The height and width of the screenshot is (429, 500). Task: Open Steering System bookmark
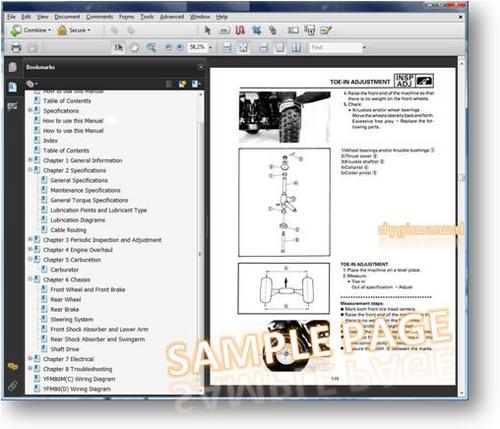(72, 319)
